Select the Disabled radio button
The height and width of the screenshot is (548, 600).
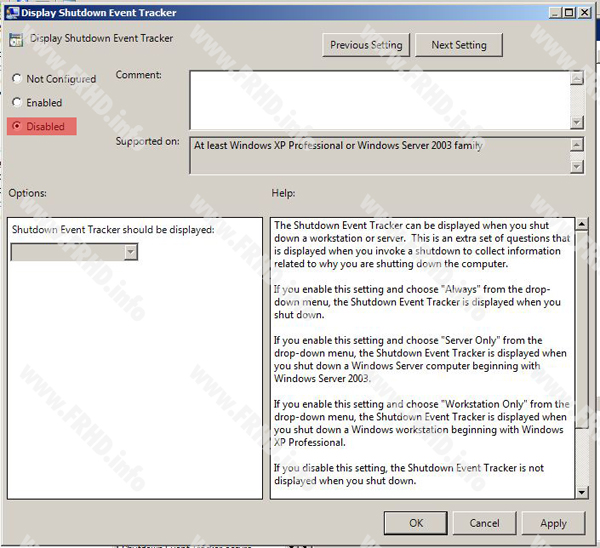[x=16, y=127]
